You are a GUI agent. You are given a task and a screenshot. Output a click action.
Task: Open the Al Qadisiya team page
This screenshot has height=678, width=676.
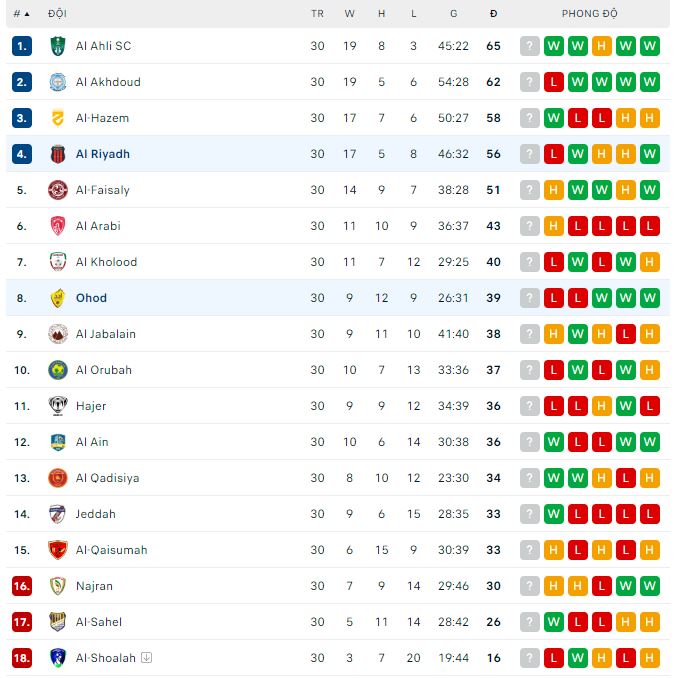click(x=107, y=478)
